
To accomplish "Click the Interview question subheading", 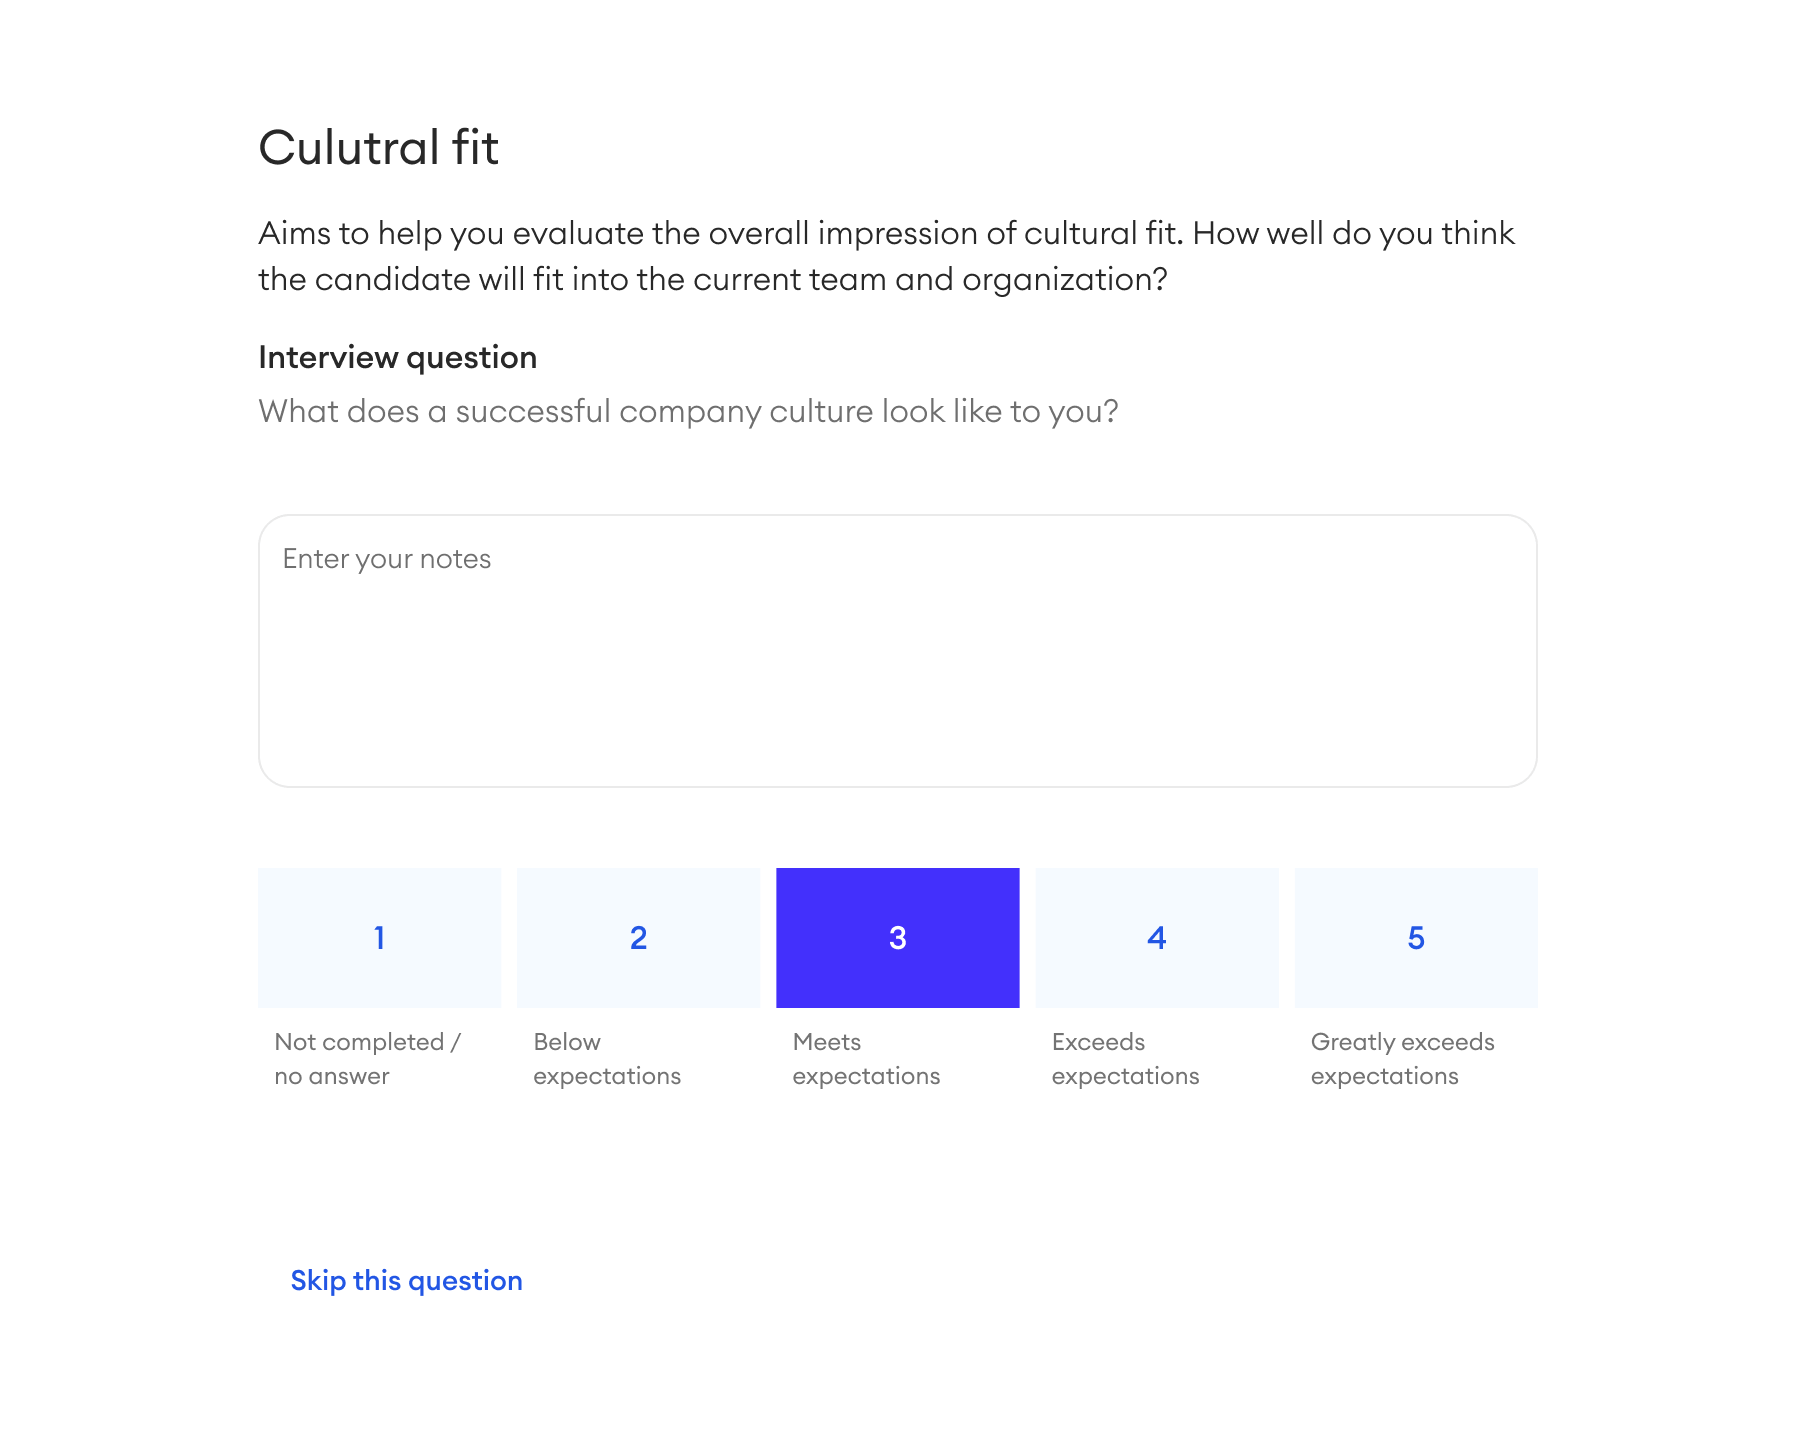I will click(x=397, y=357).
